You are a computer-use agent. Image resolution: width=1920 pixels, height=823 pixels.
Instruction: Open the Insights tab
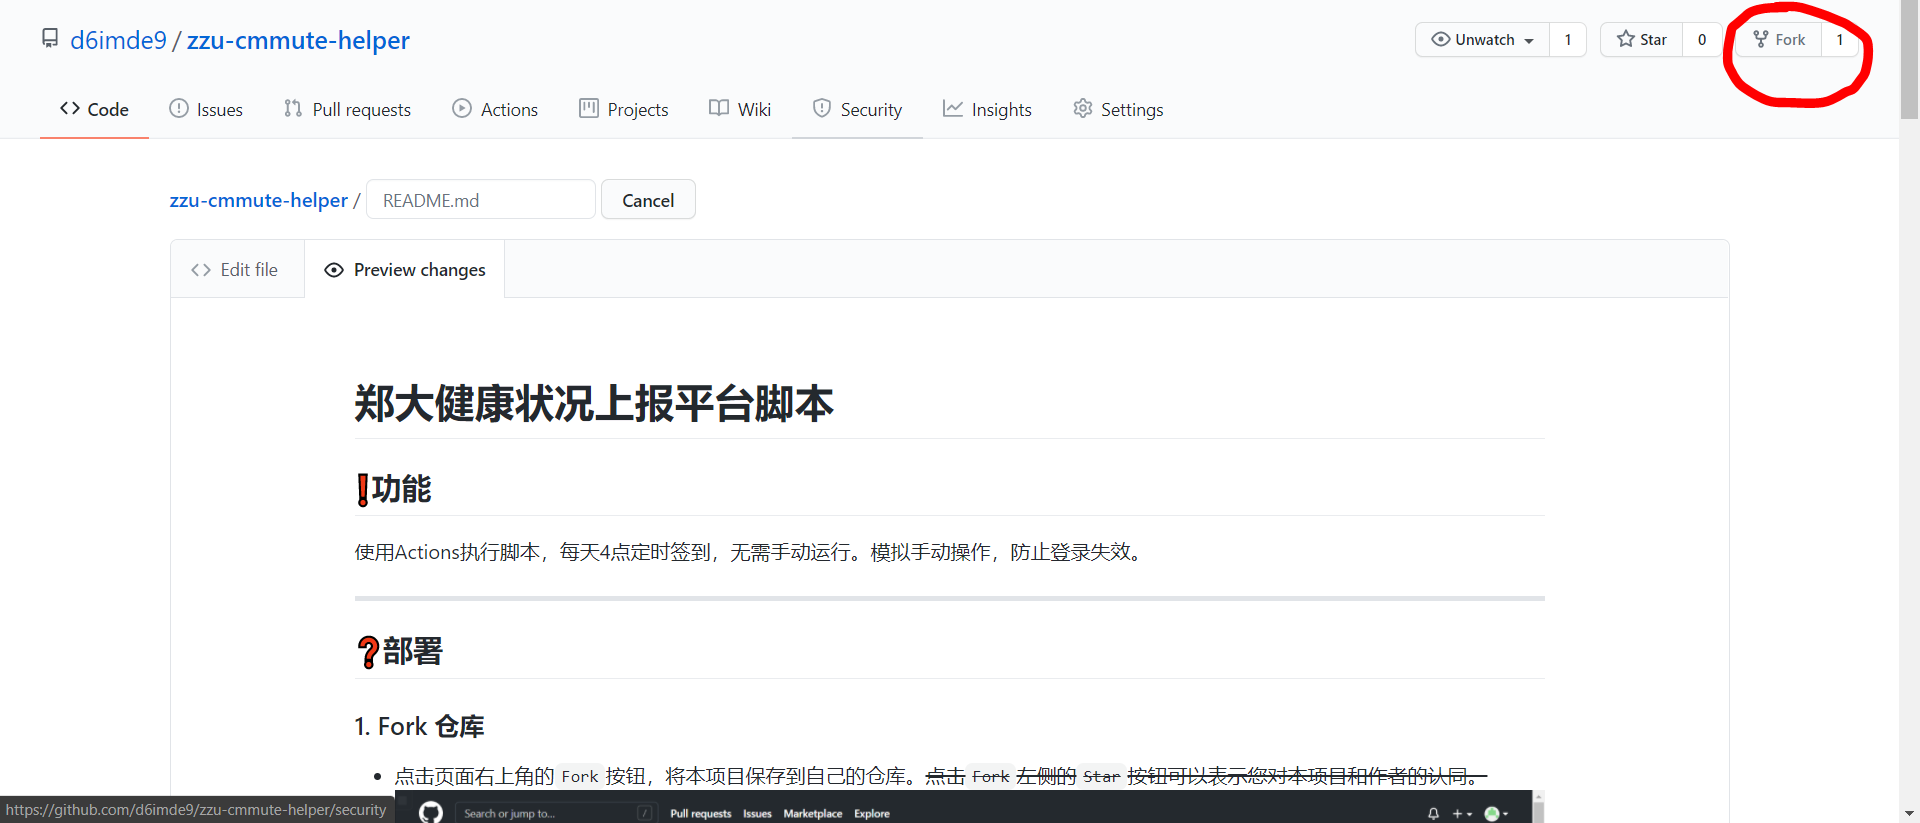point(987,109)
